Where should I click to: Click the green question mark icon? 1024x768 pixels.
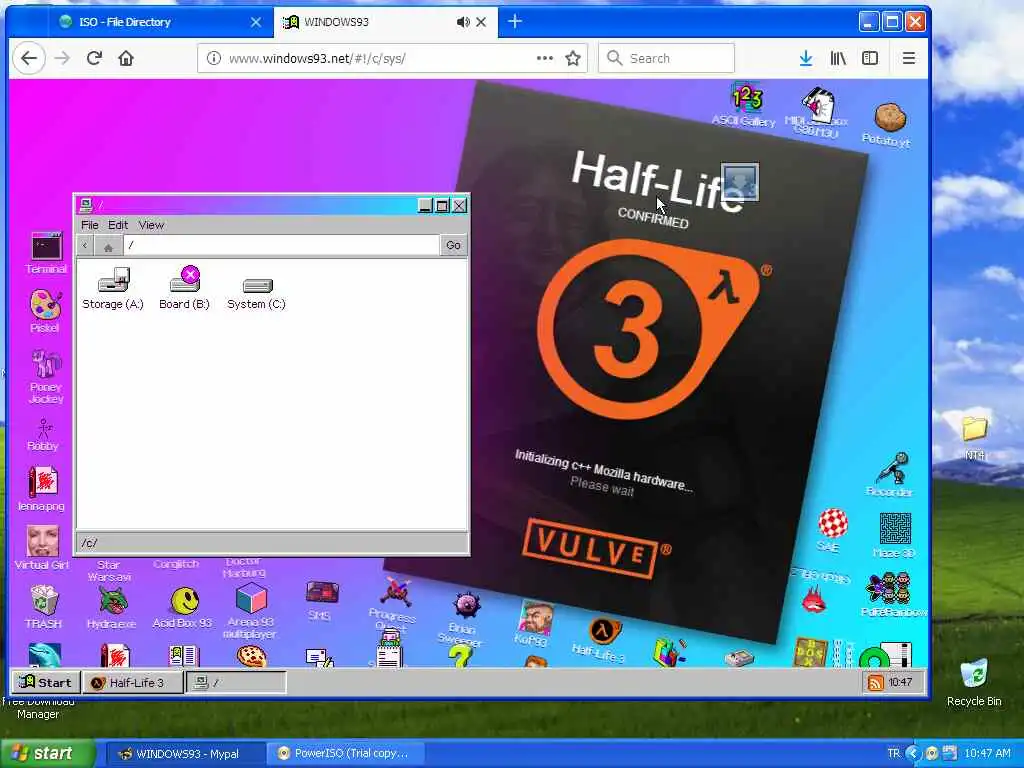pos(460,657)
